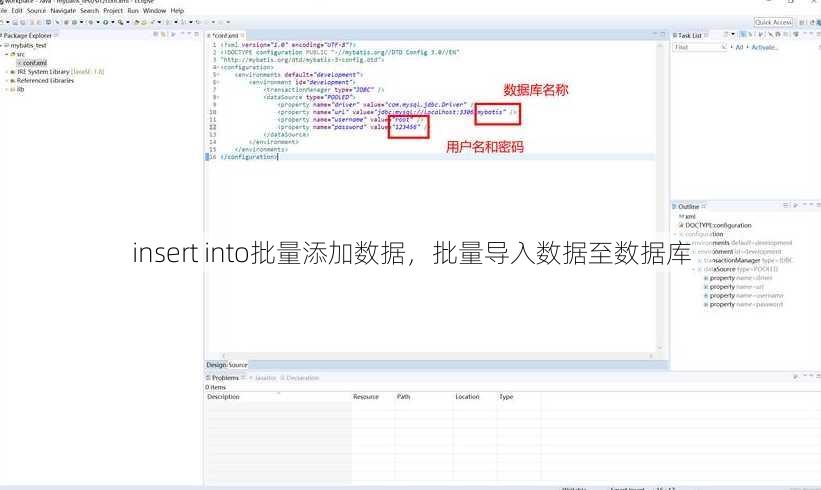Click the New toolbar icon
Screen dimensions: 821x490
(2, 22)
